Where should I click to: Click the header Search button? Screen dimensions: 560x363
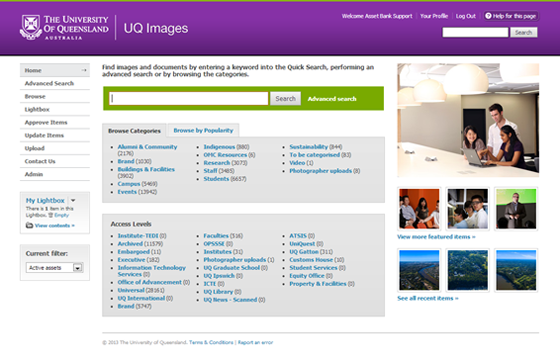click(524, 33)
